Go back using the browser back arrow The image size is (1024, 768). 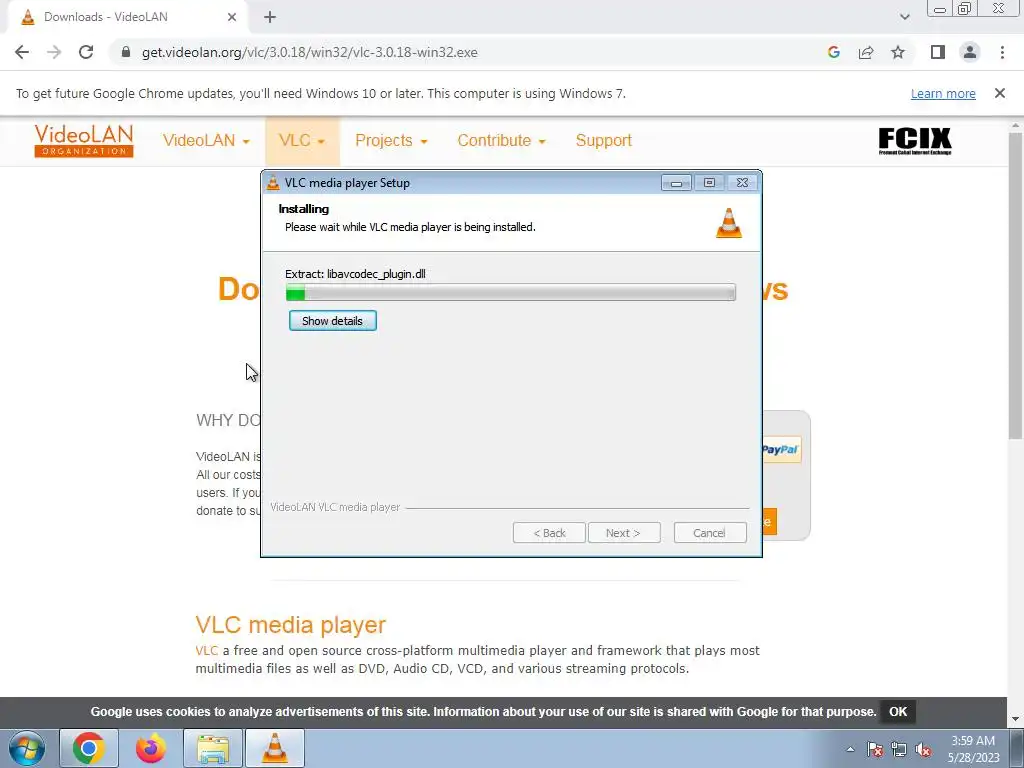coord(22,52)
